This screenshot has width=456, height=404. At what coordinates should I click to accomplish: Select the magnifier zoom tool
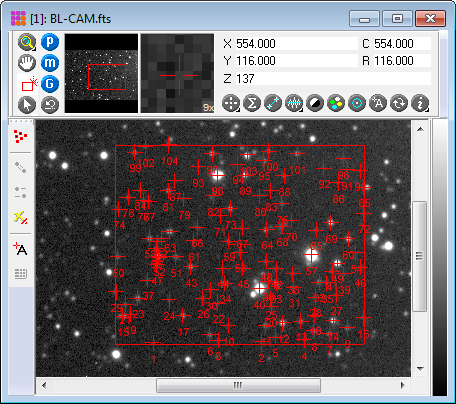pos(27,42)
